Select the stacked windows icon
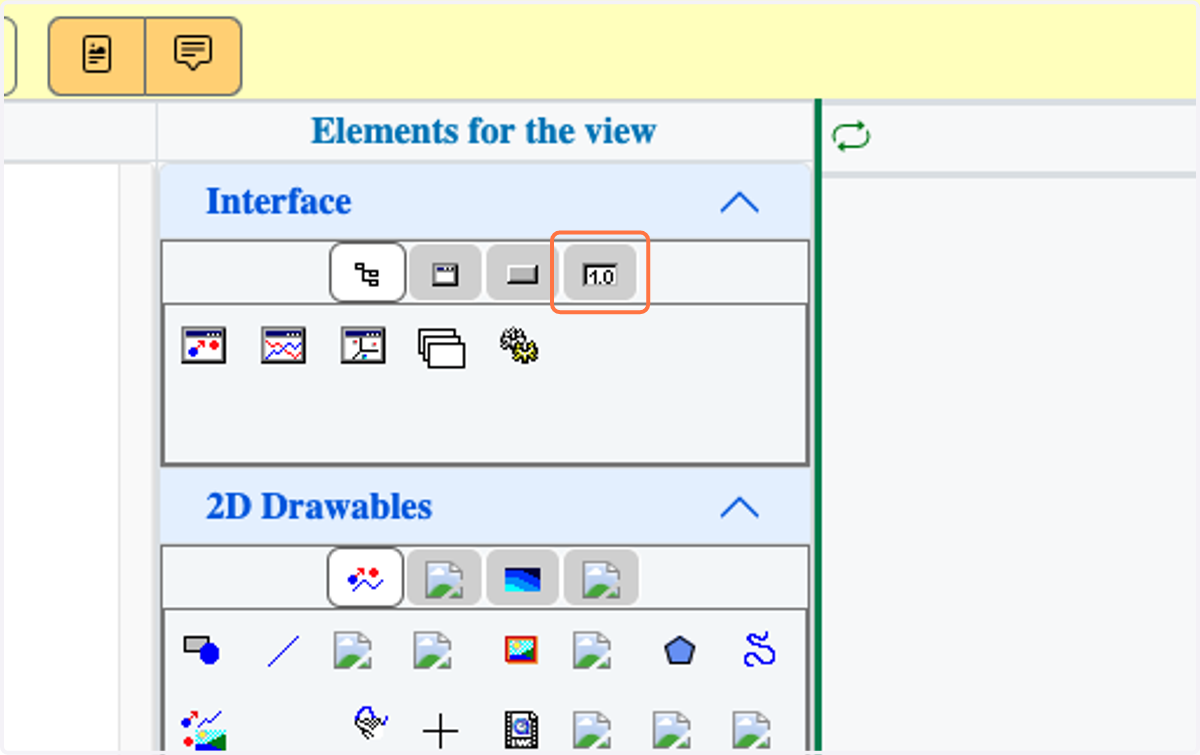 [x=442, y=347]
